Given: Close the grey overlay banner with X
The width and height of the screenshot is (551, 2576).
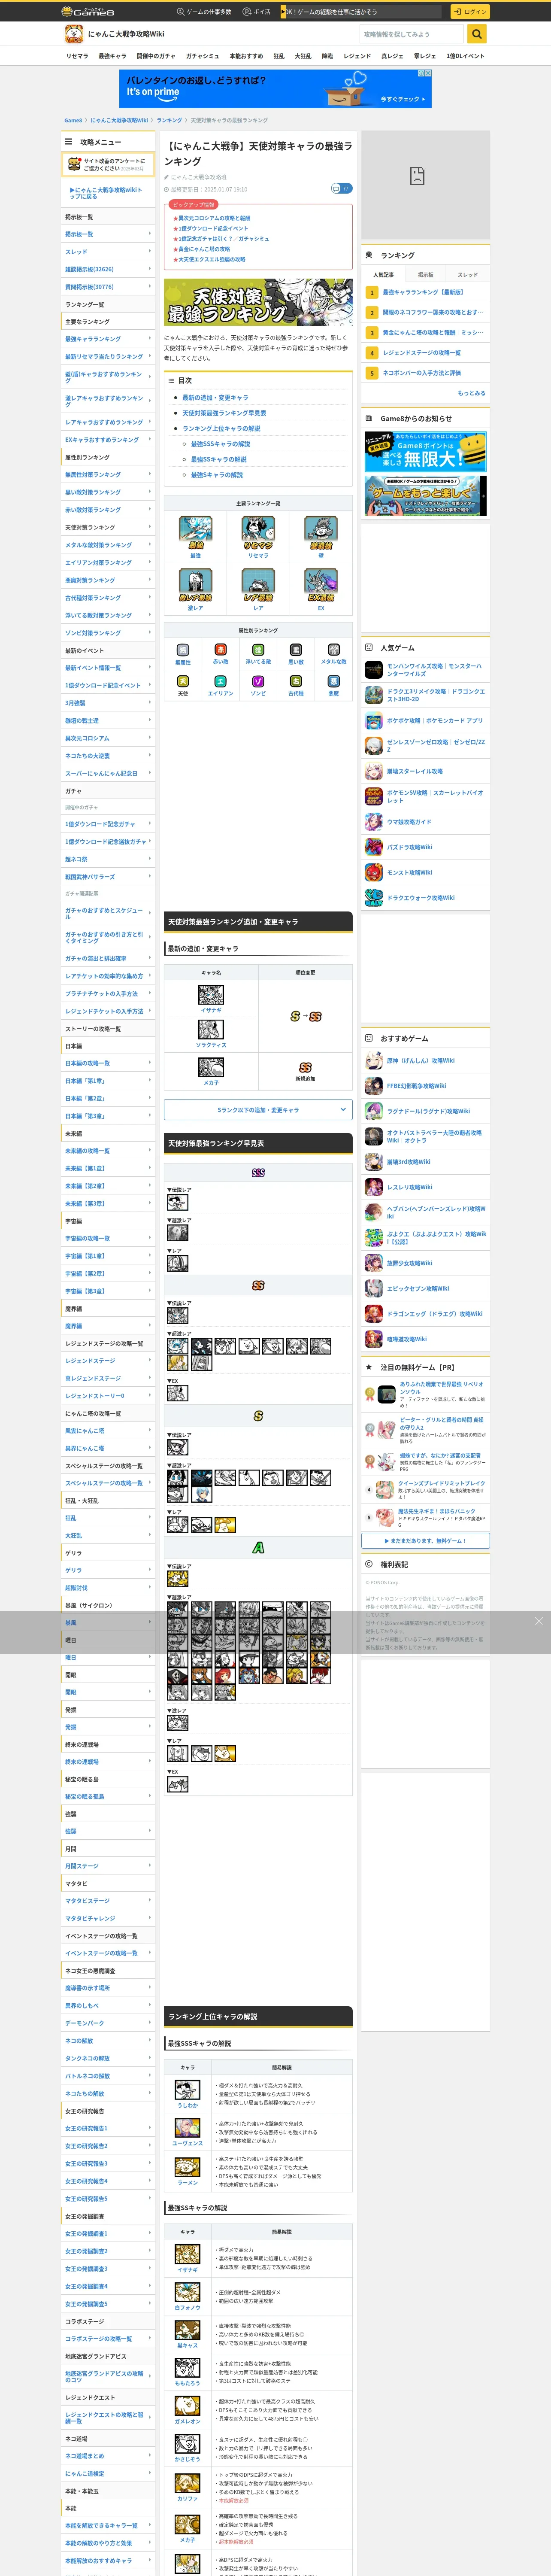Looking at the screenshot, I should [x=538, y=1621].
